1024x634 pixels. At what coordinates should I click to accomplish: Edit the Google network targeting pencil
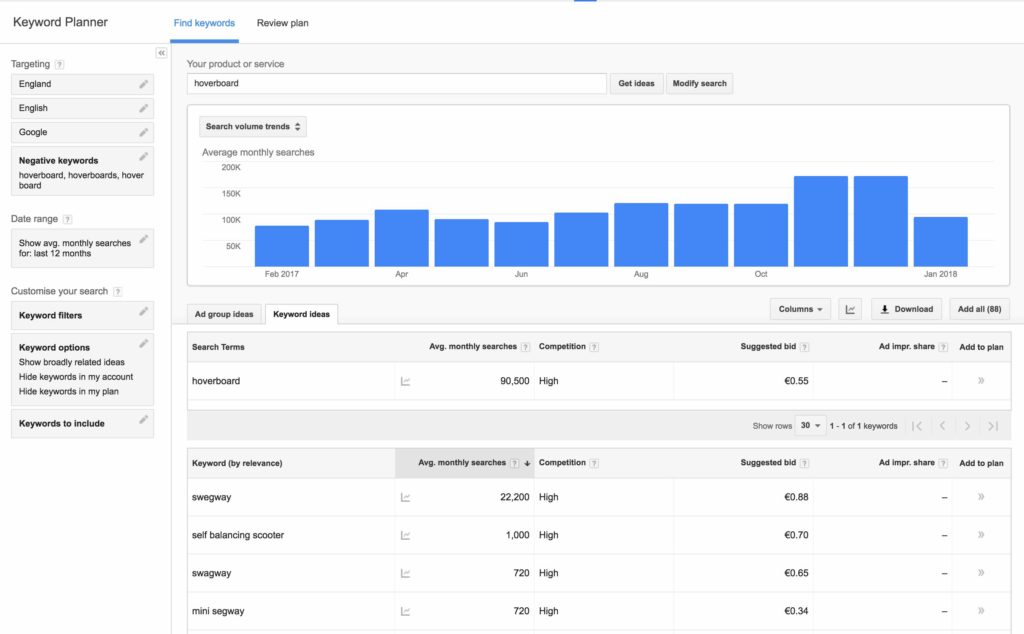click(144, 133)
